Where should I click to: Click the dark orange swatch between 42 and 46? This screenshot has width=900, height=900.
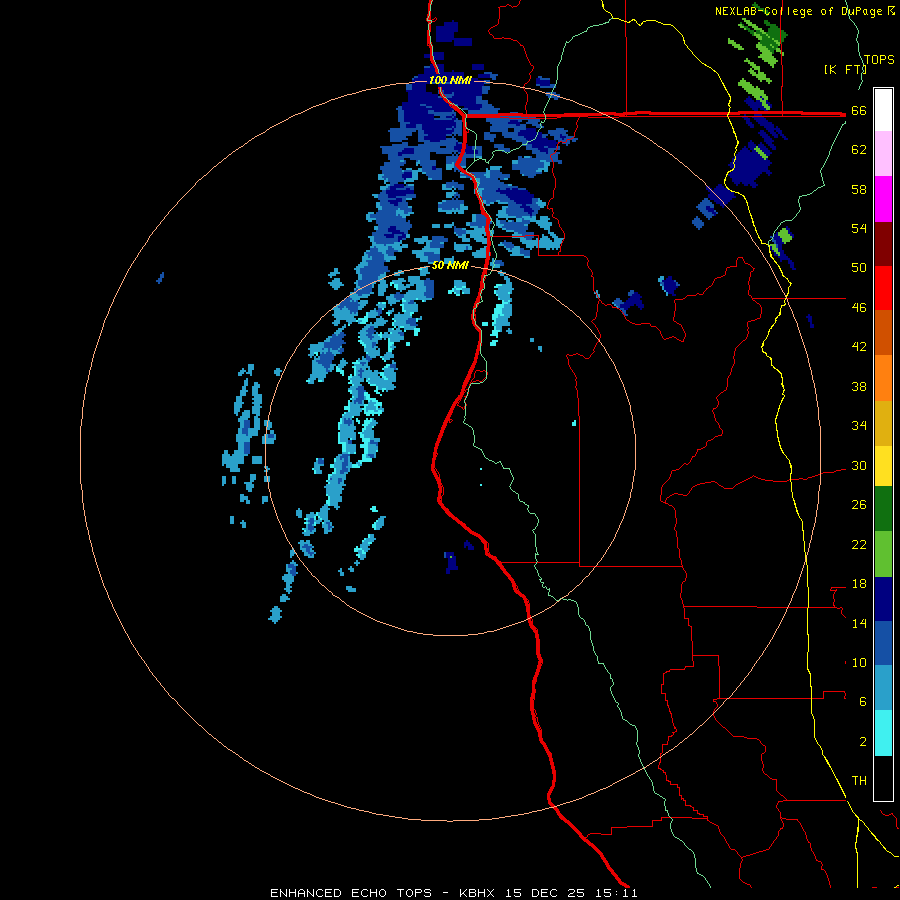pos(883,332)
